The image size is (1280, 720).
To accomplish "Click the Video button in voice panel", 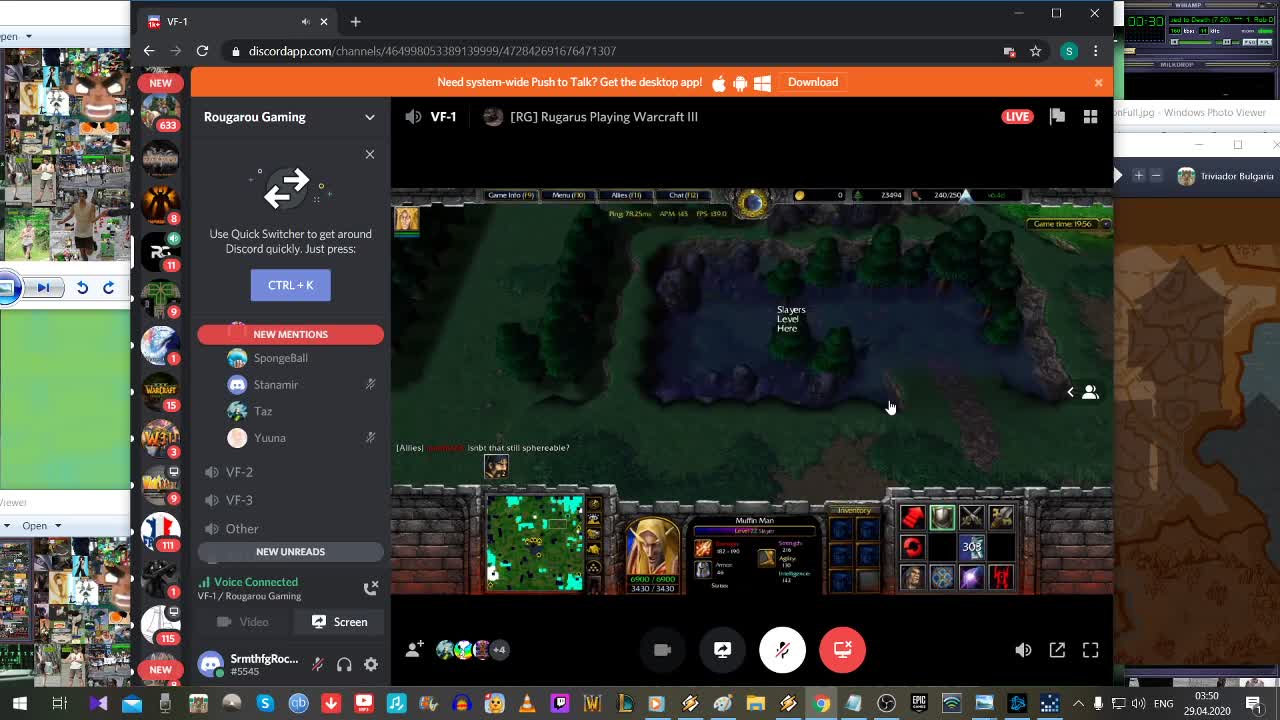I will tap(244, 622).
